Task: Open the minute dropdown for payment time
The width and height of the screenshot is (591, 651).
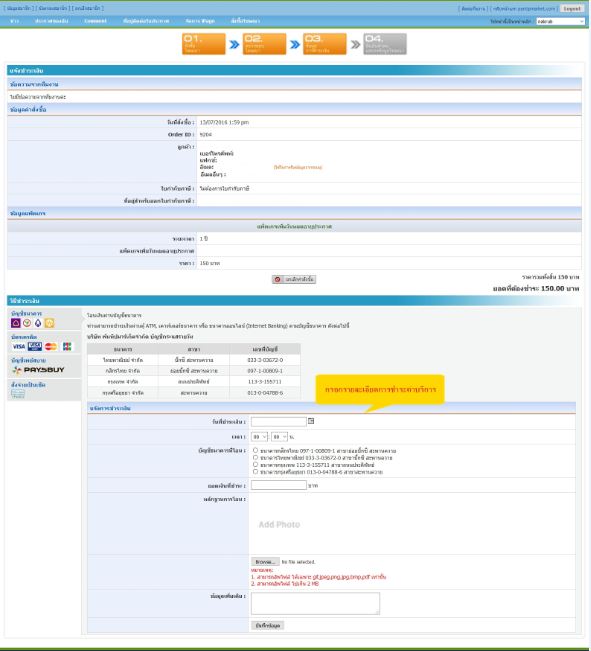Action: pos(280,437)
